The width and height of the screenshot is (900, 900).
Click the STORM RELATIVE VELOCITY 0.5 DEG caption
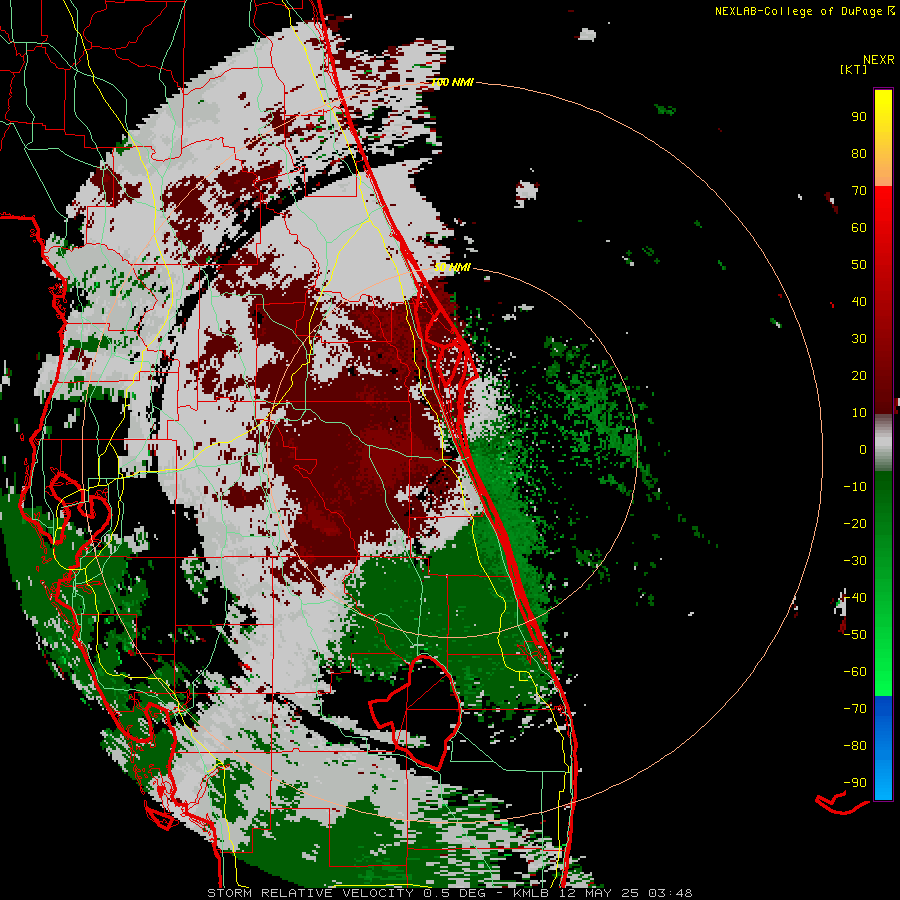(x=346, y=893)
